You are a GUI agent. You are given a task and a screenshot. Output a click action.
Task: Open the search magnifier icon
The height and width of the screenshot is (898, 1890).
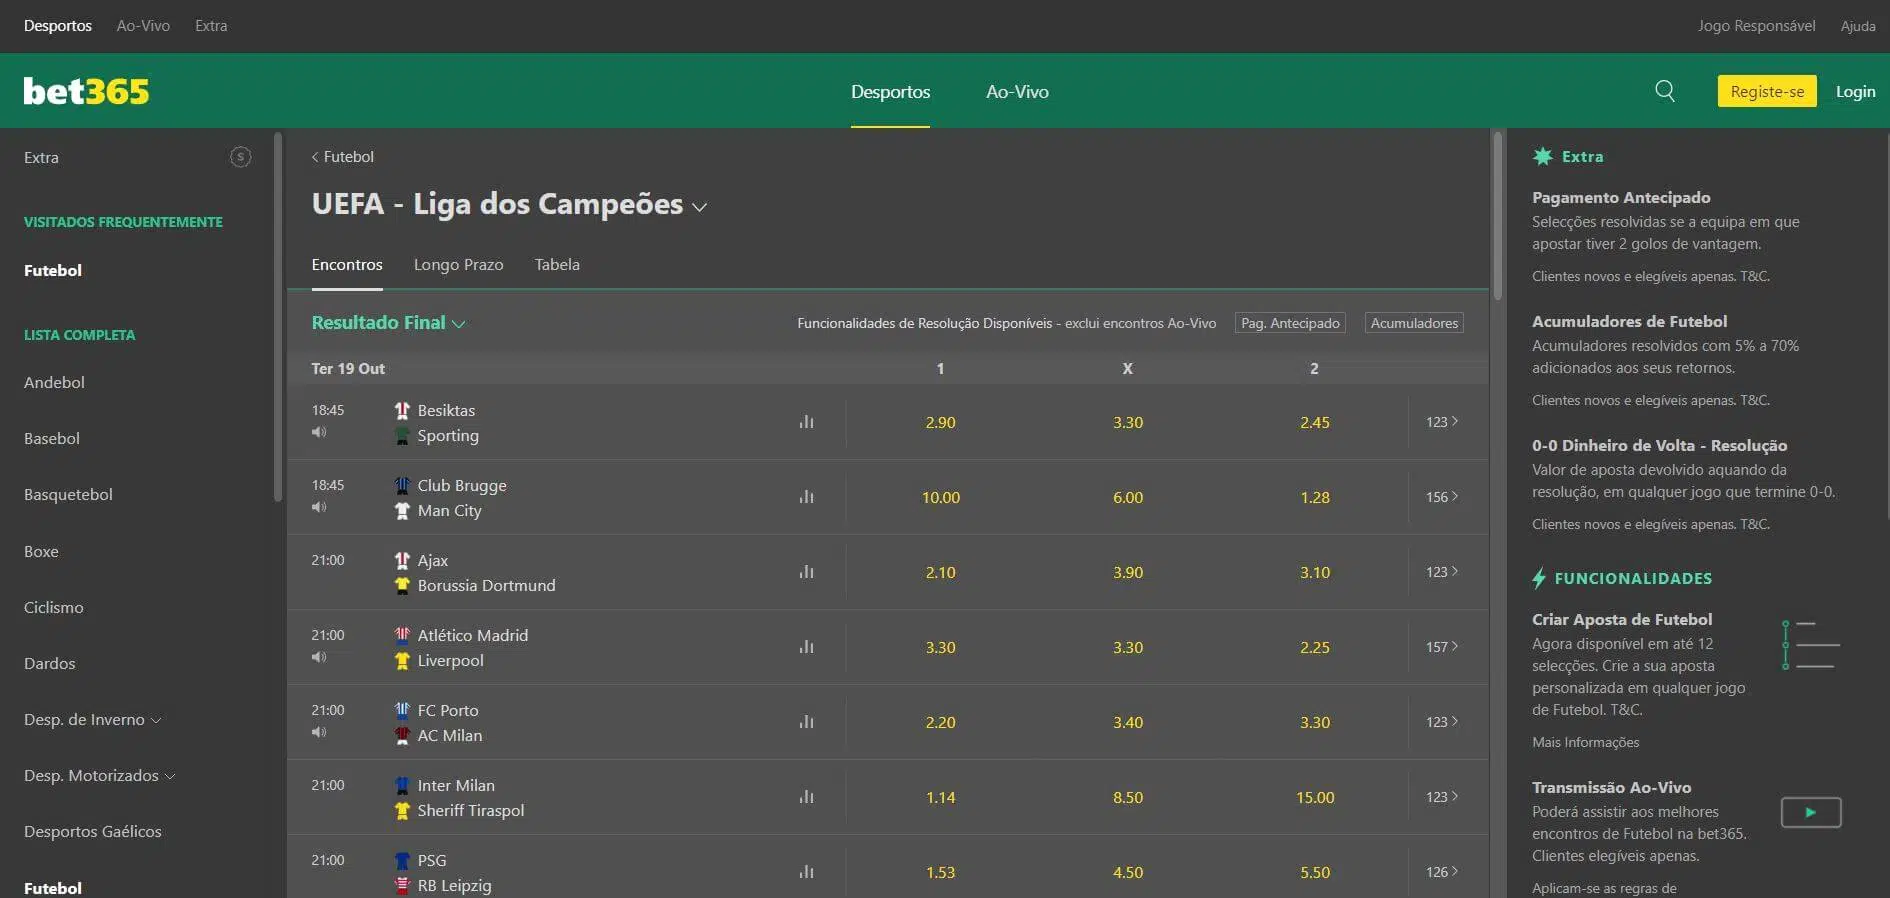(x=1665, y=91)
